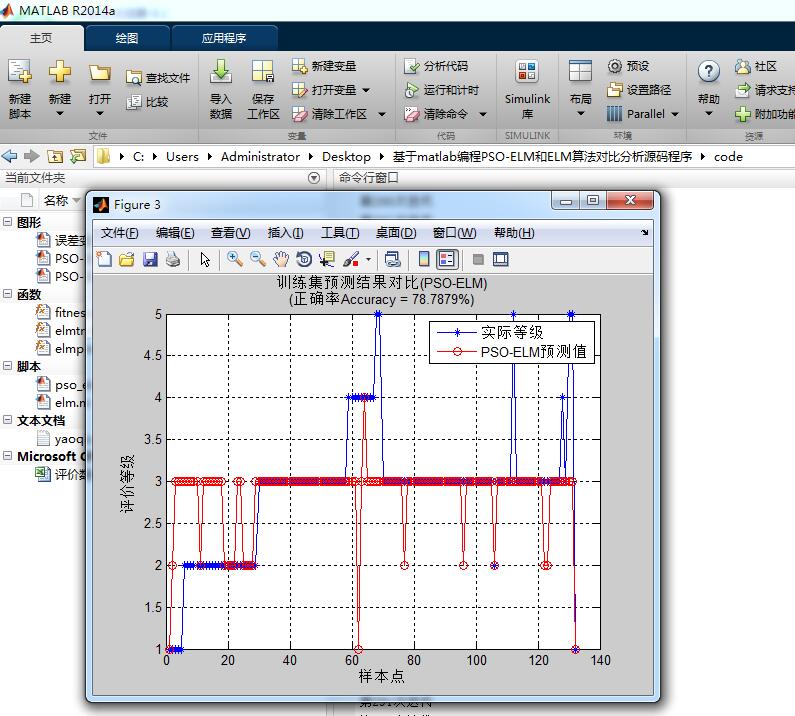
Task: Click the Request Support (请求支持) button
Action: [766, 90]
